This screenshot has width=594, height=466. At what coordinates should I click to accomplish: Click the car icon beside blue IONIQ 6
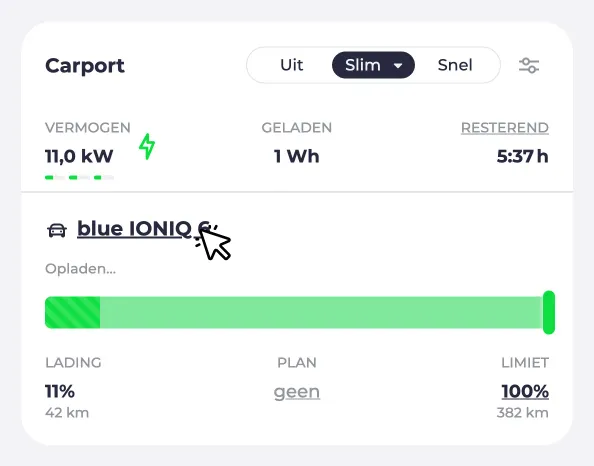(x=57, y=230)
